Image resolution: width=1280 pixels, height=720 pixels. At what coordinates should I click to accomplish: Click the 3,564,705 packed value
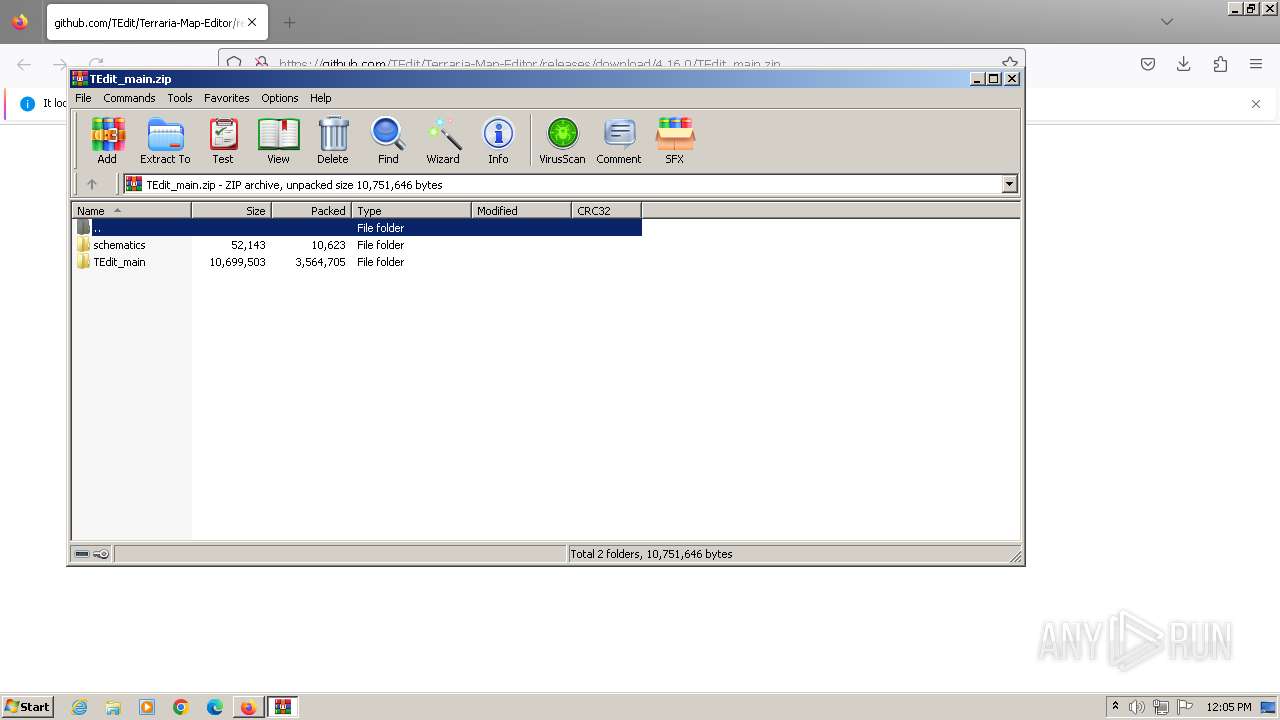pos(320,262)
